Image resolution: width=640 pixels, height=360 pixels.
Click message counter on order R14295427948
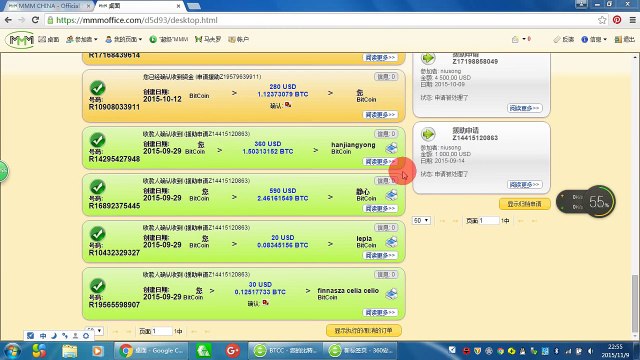[386, 134]
